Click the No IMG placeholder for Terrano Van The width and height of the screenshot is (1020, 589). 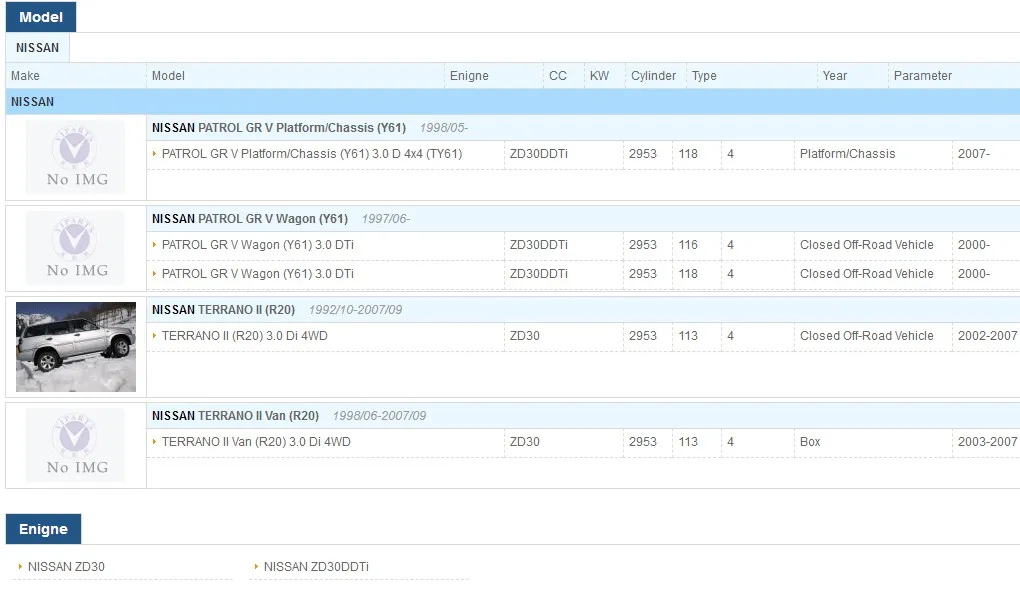(x=76, y=445)
